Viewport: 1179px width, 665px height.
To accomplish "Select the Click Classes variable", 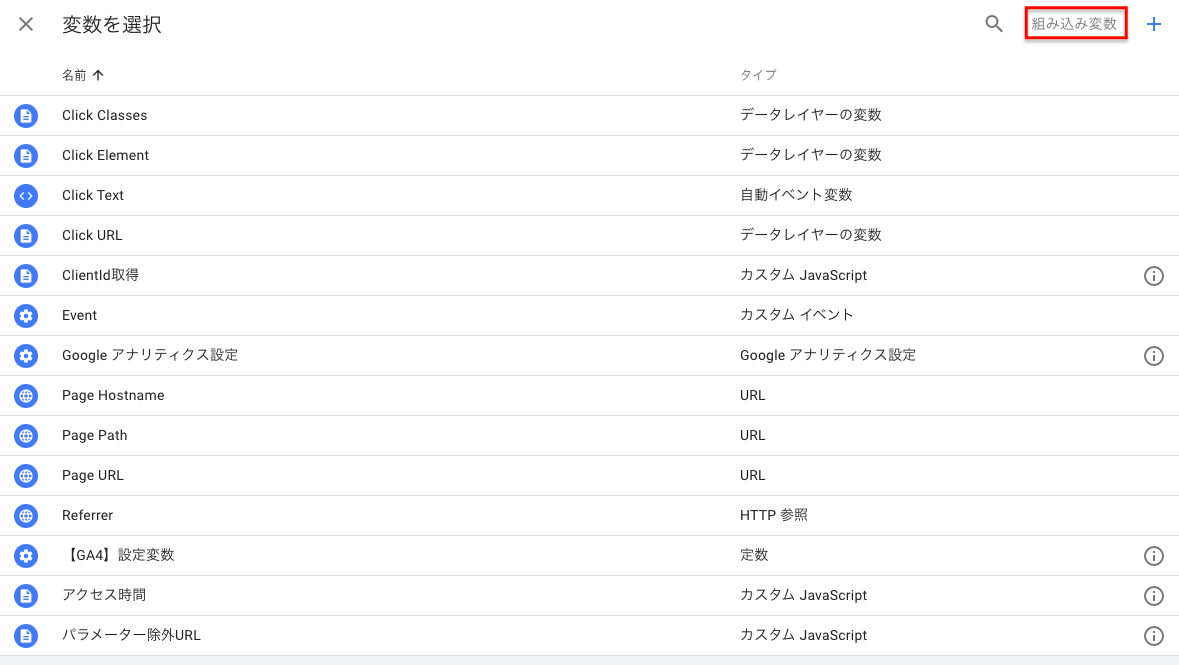I will [x=590, y=116].
